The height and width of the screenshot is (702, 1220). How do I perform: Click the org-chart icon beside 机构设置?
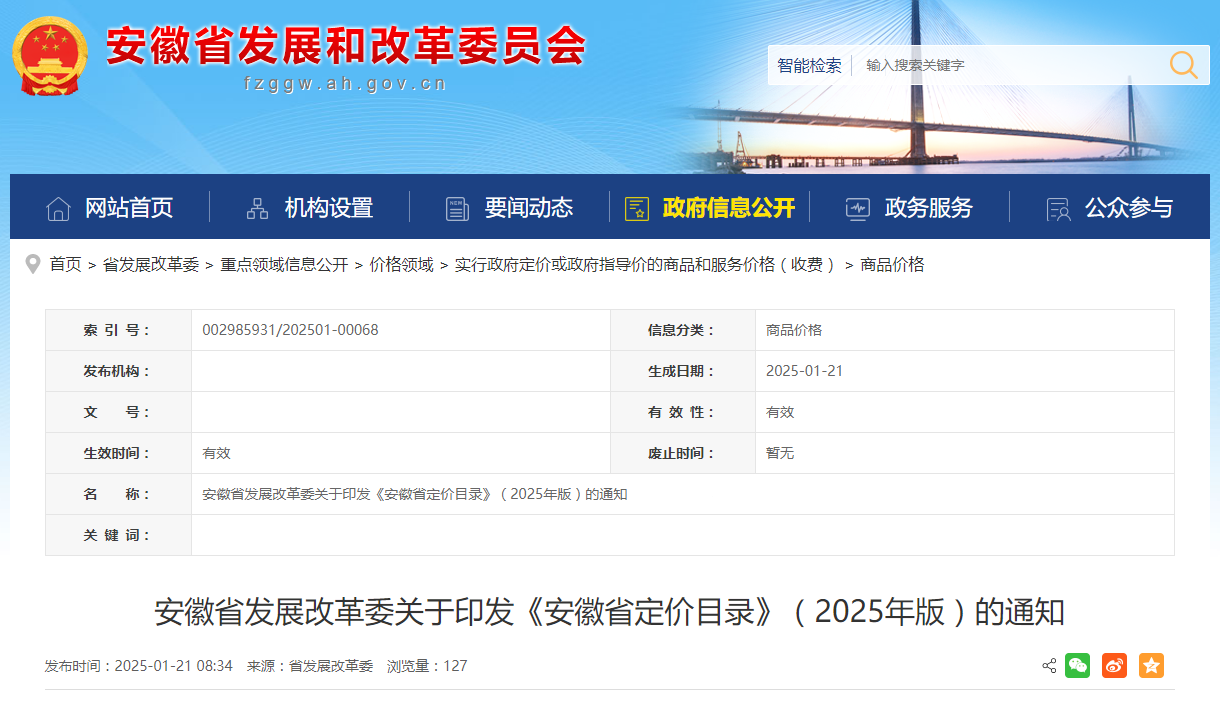(x=258, y=208)
